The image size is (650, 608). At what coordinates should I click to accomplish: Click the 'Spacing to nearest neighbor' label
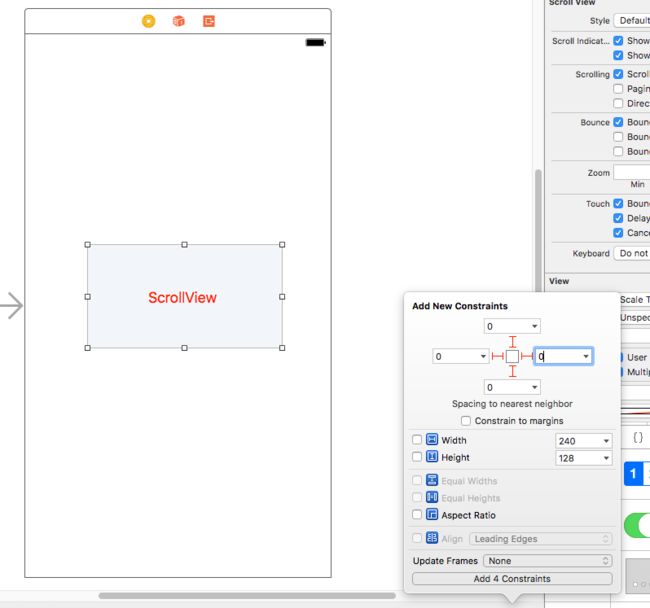click(x=512, y=404)
